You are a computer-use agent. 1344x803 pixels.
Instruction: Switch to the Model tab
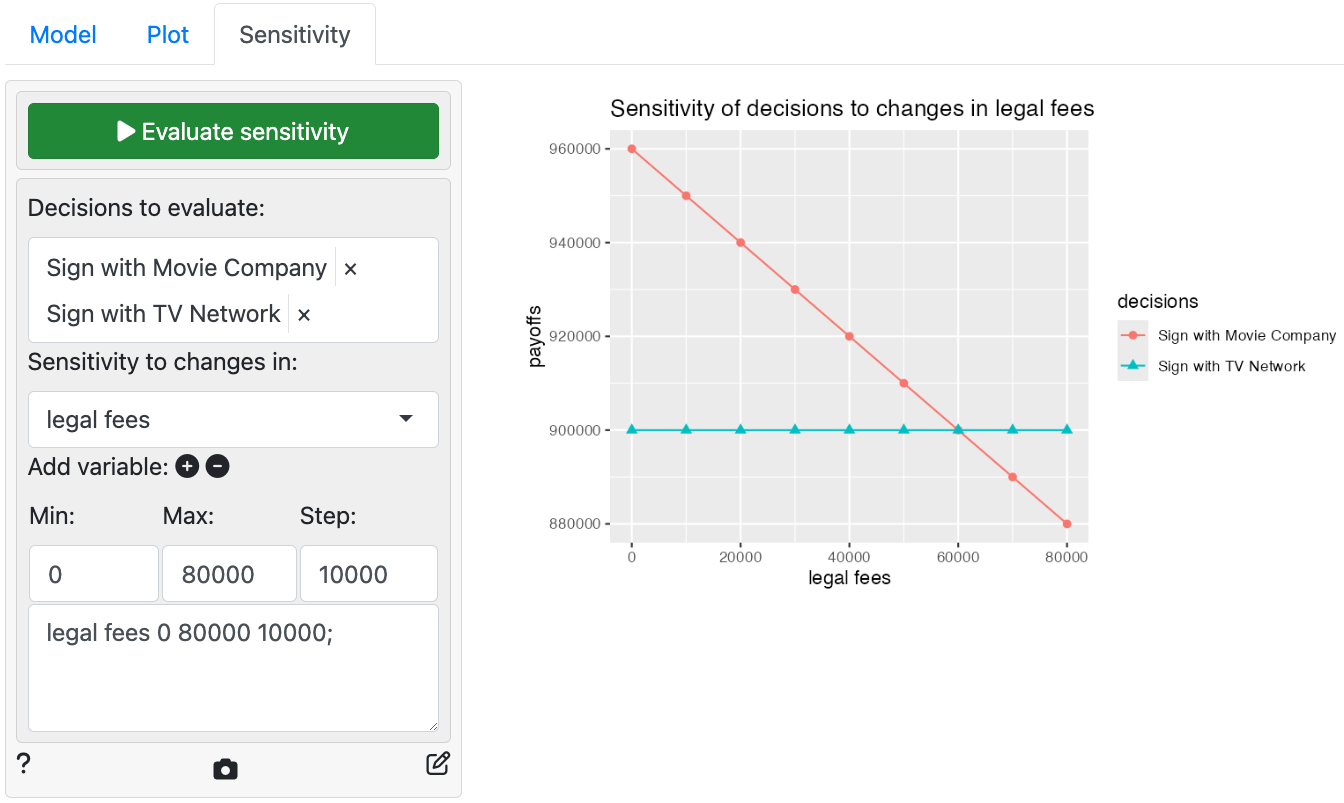tap(63, 35)
